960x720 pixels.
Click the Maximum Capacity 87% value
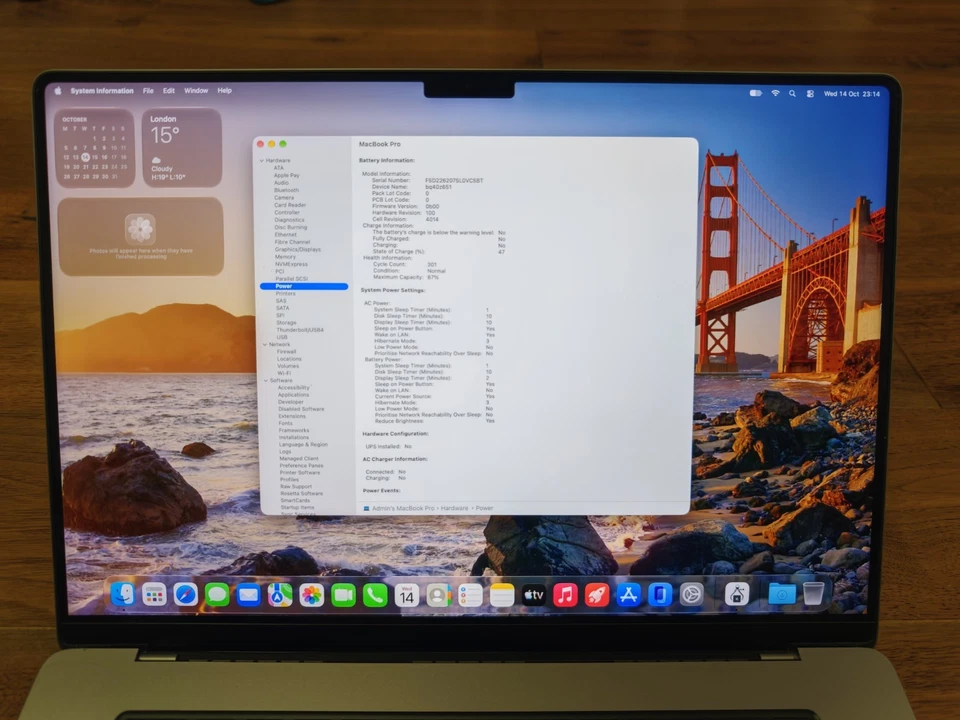pos(433,277)
